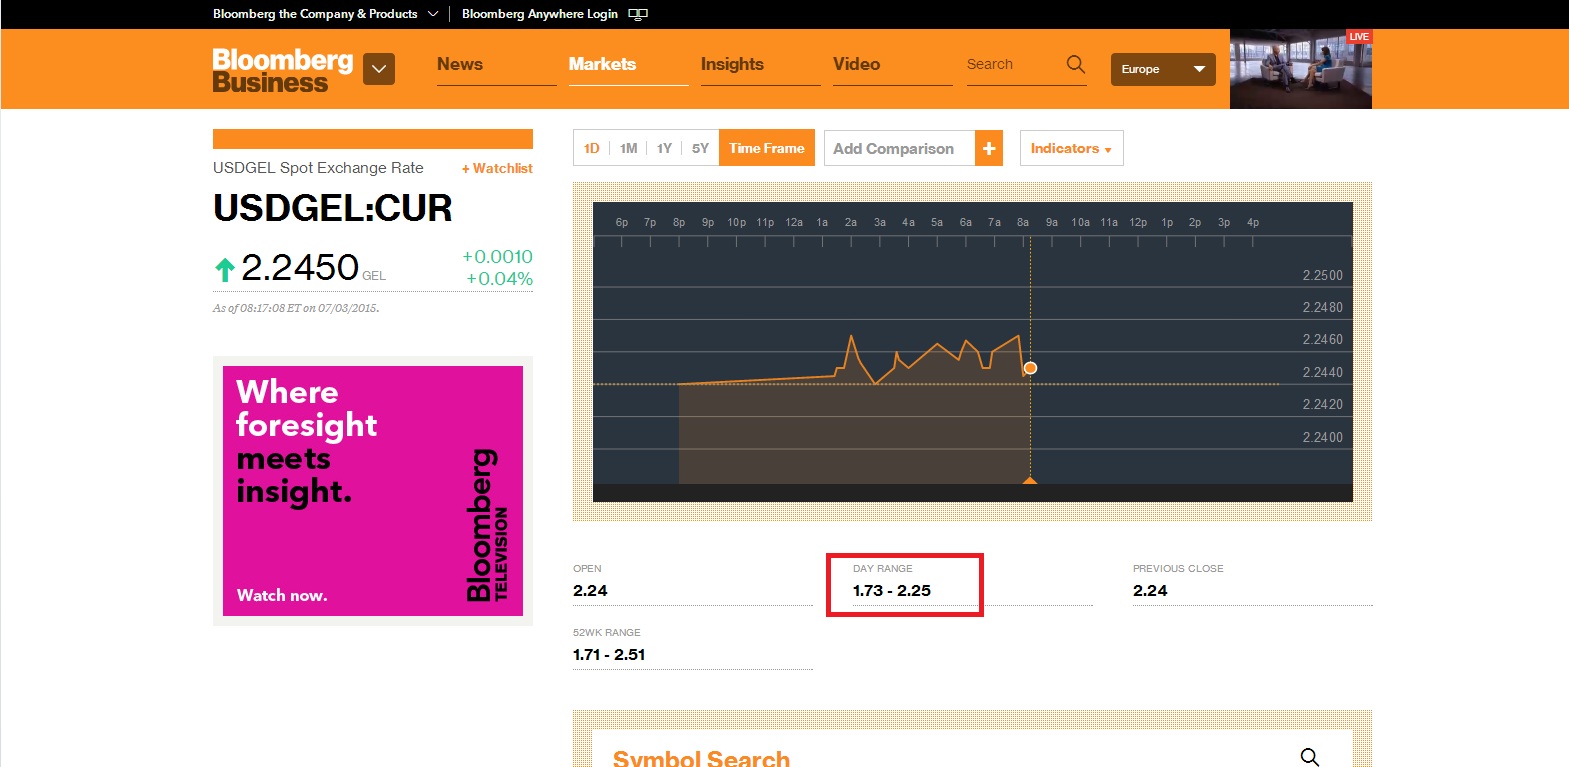Expand Bloomberg the Company & Products menu

pyautogui.click(x=326, y=14)
